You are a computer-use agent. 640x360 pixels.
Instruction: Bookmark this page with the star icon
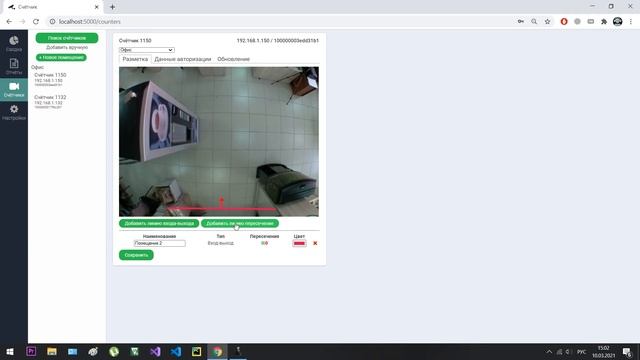point(547,22)
